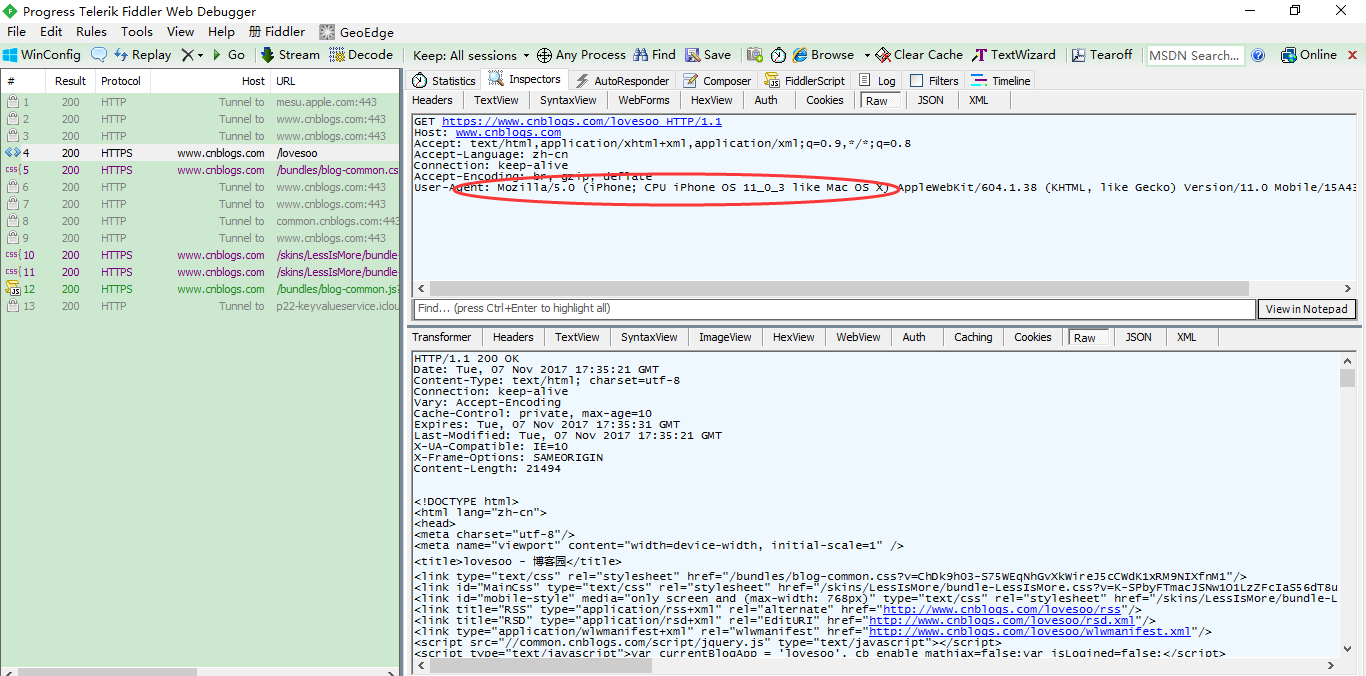Click the MSDN Search box
The width and height of the screenshot is (1366, 676).
(1195, 56)
